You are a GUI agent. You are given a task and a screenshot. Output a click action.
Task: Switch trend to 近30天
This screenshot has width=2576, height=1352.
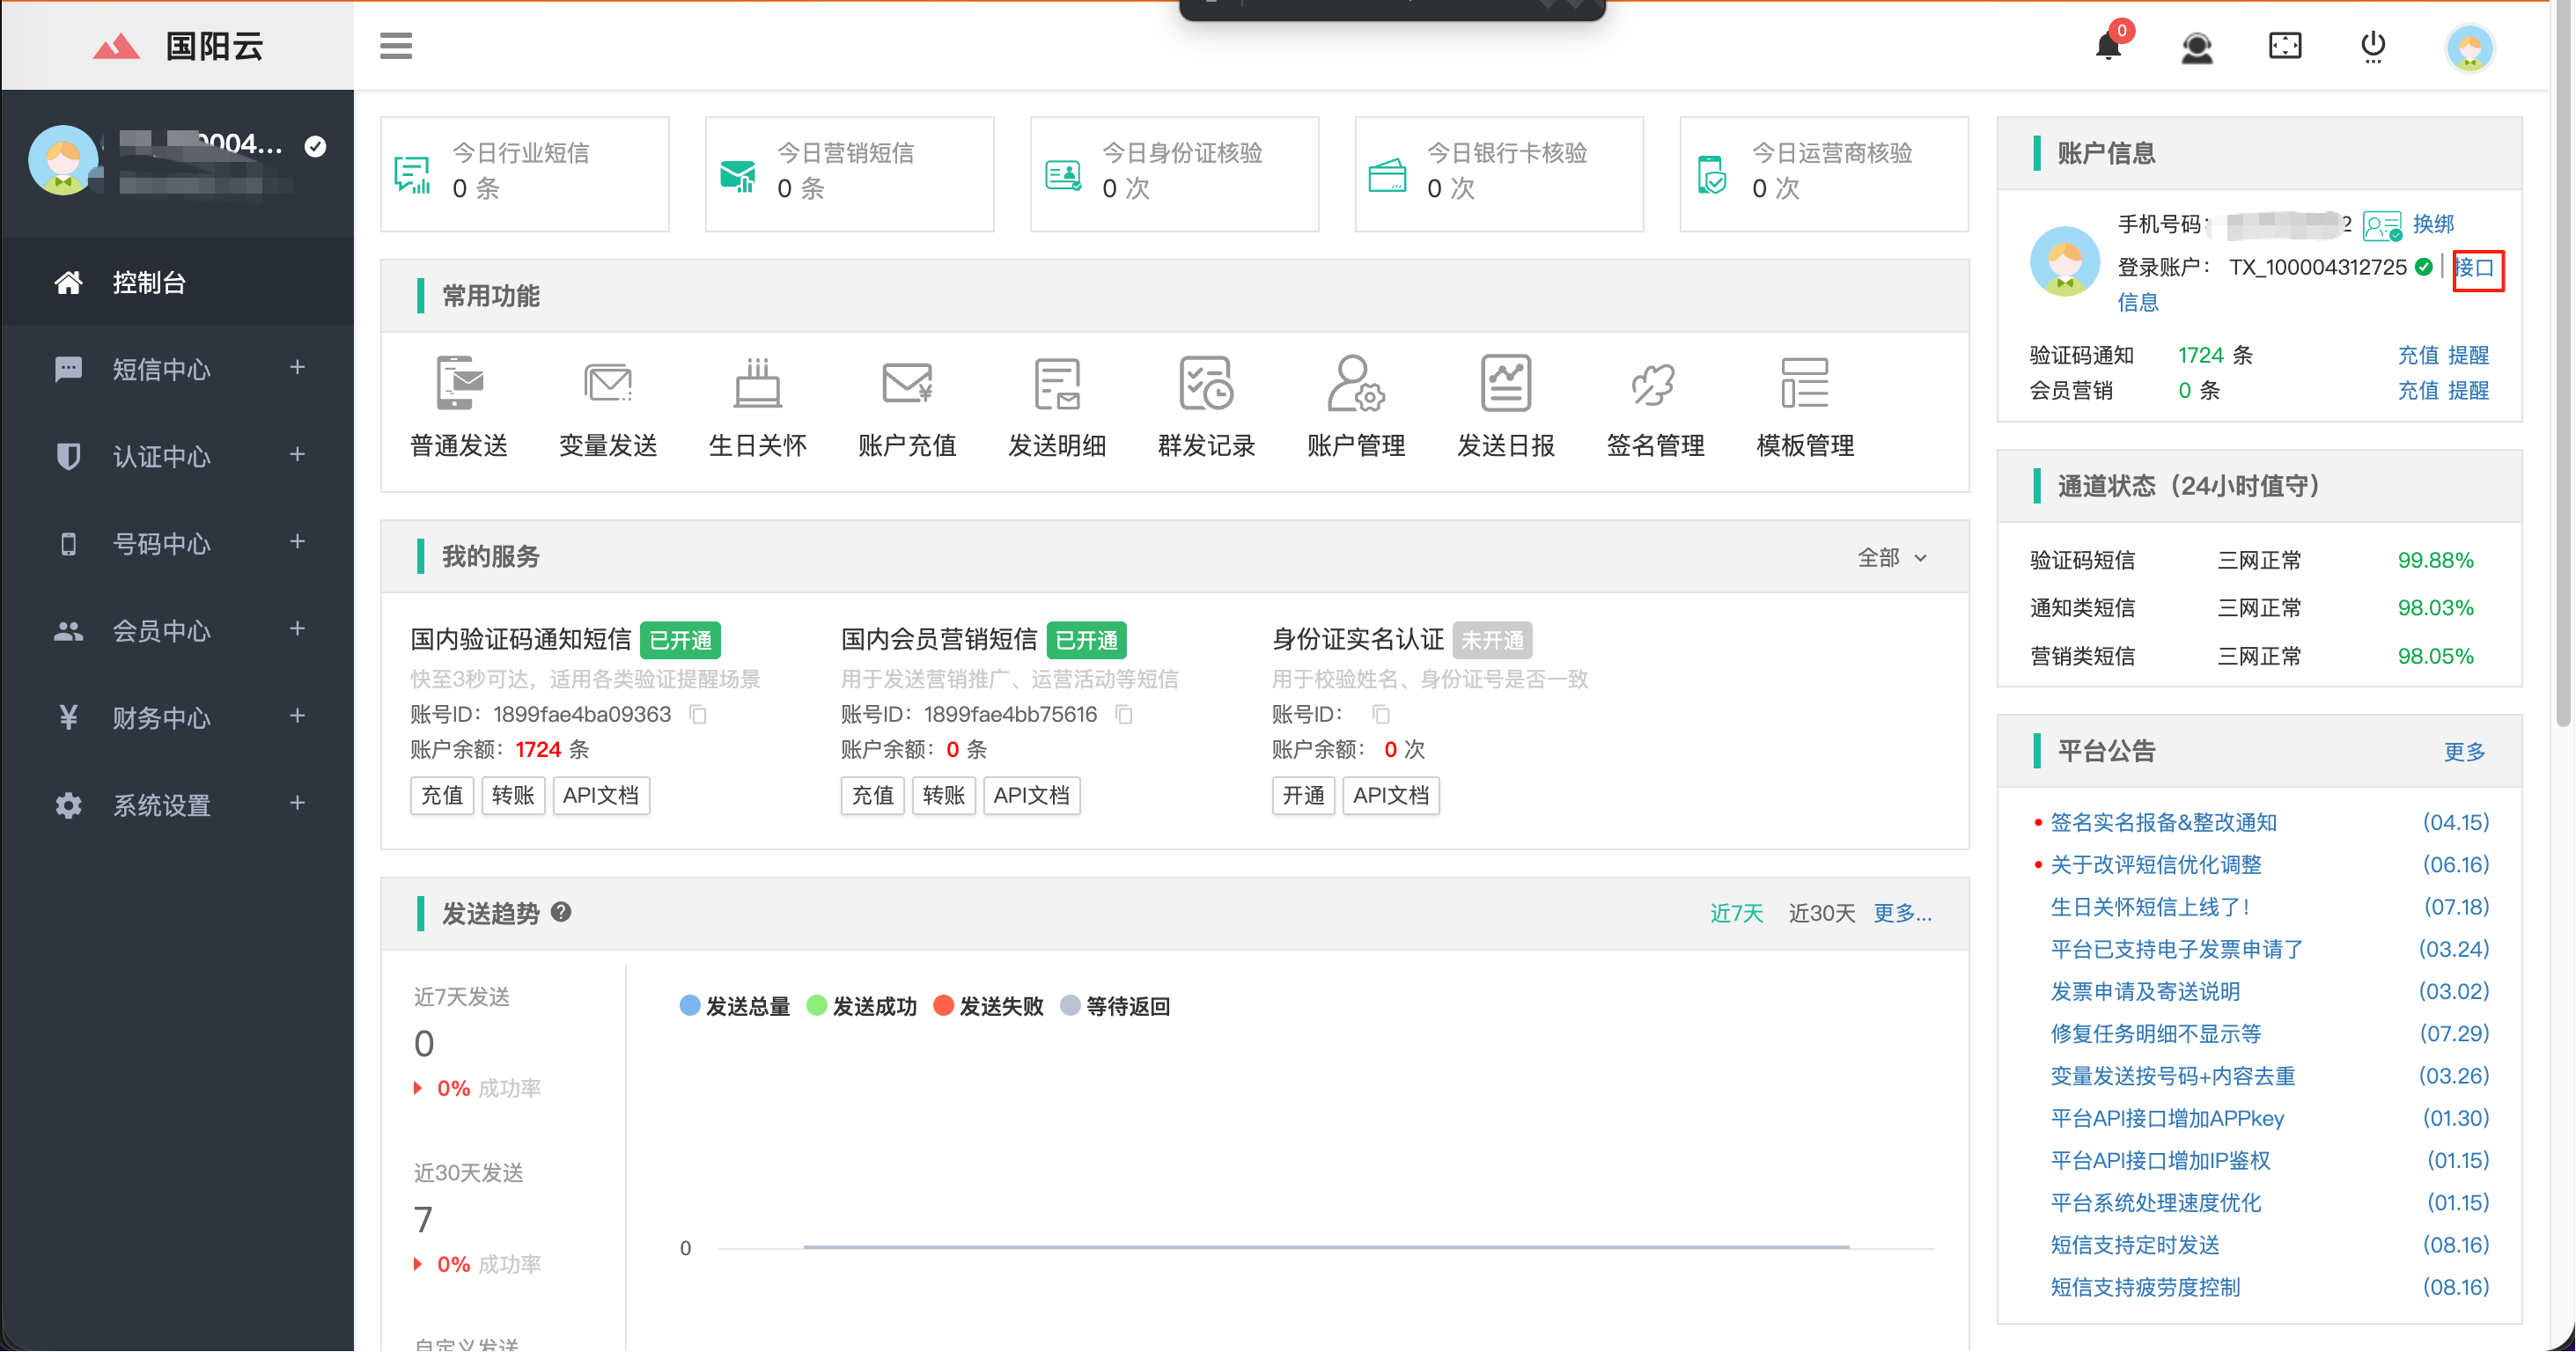pyautogui.click(x=1821, y=913)
